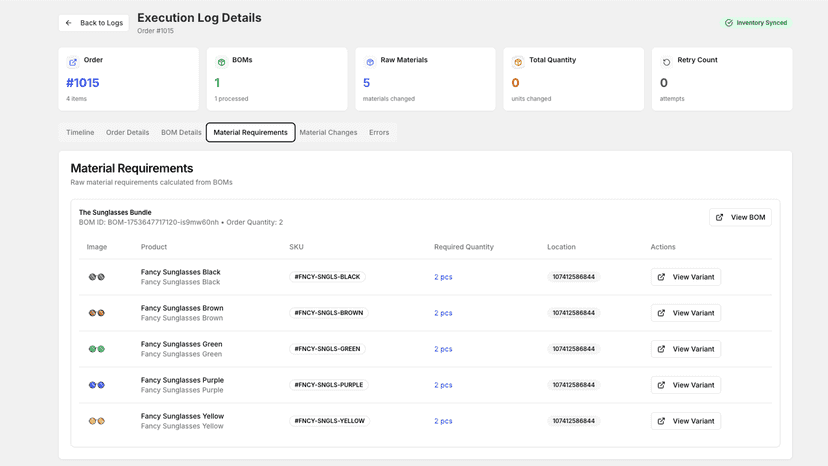Click the #FNCY-SNGLS-BROWN SKU badge

(x=328, y=313)
